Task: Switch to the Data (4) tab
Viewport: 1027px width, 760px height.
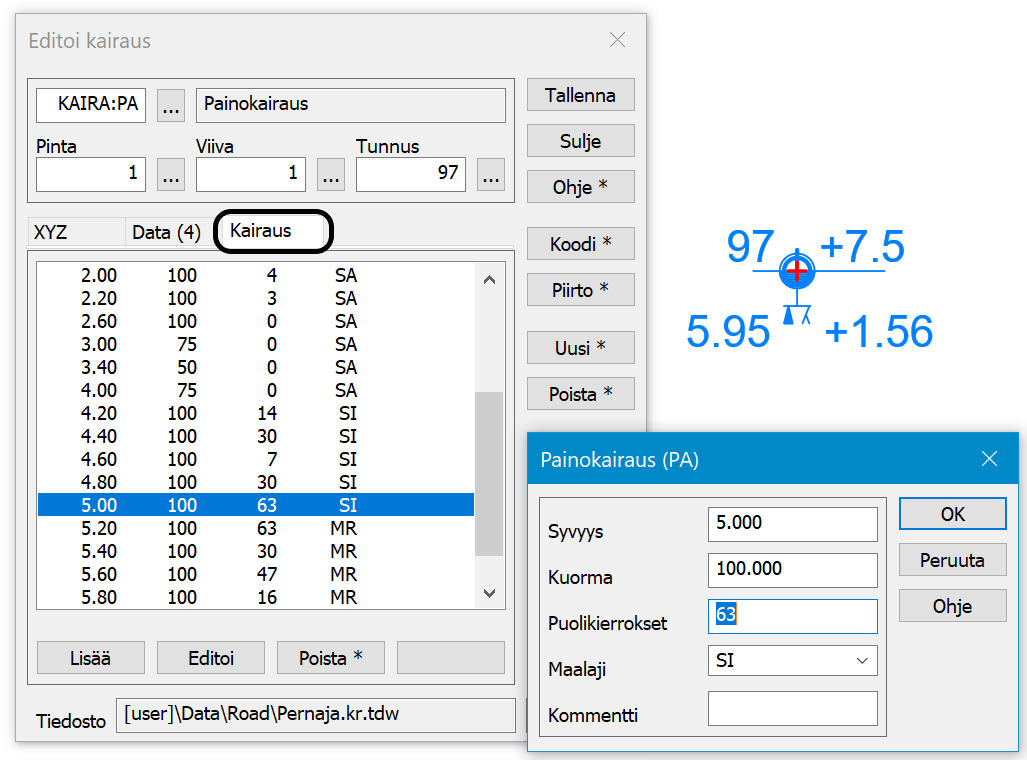Action: 166,233
